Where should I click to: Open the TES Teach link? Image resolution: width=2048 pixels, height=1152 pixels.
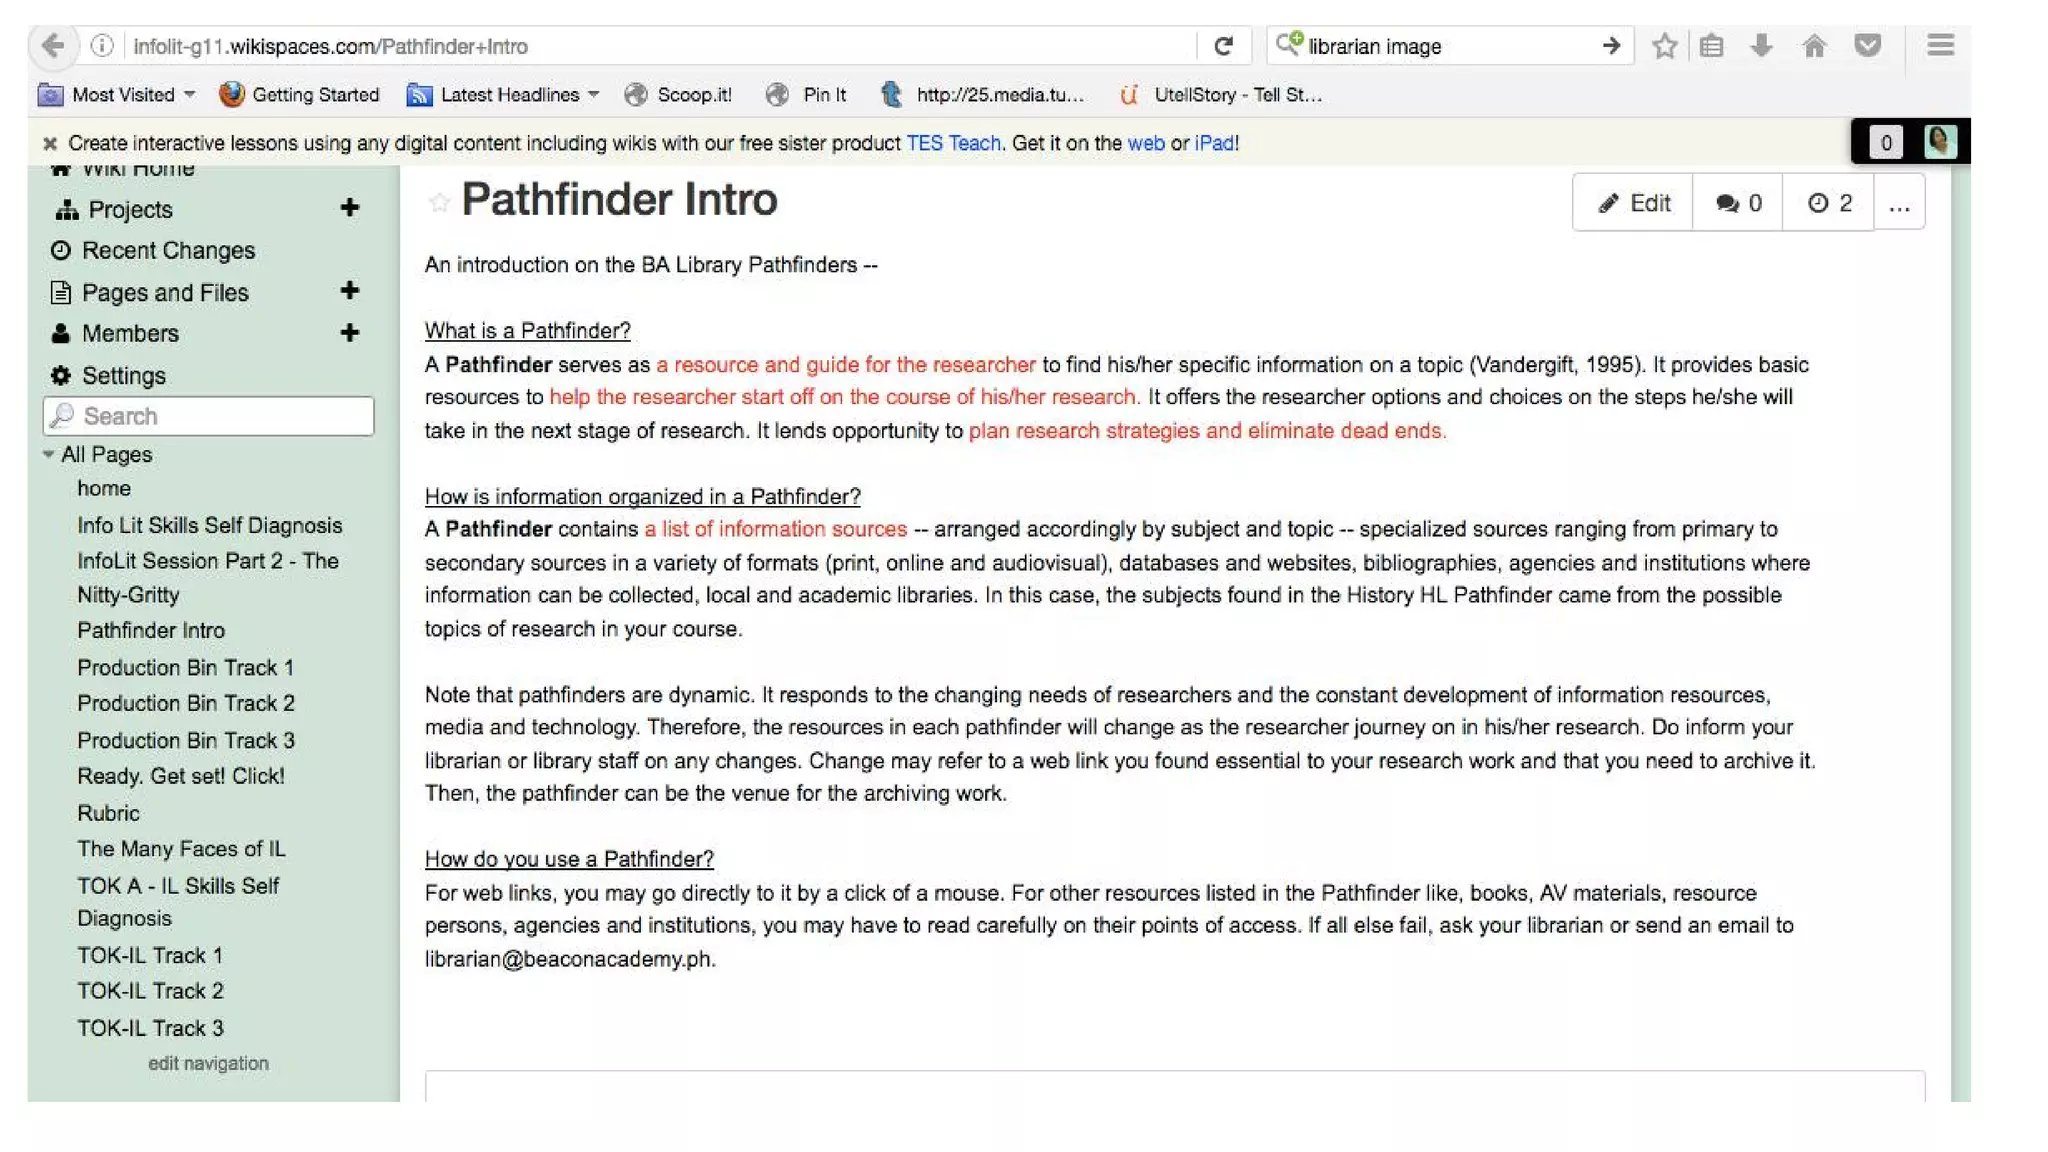[x=952, y=144]
